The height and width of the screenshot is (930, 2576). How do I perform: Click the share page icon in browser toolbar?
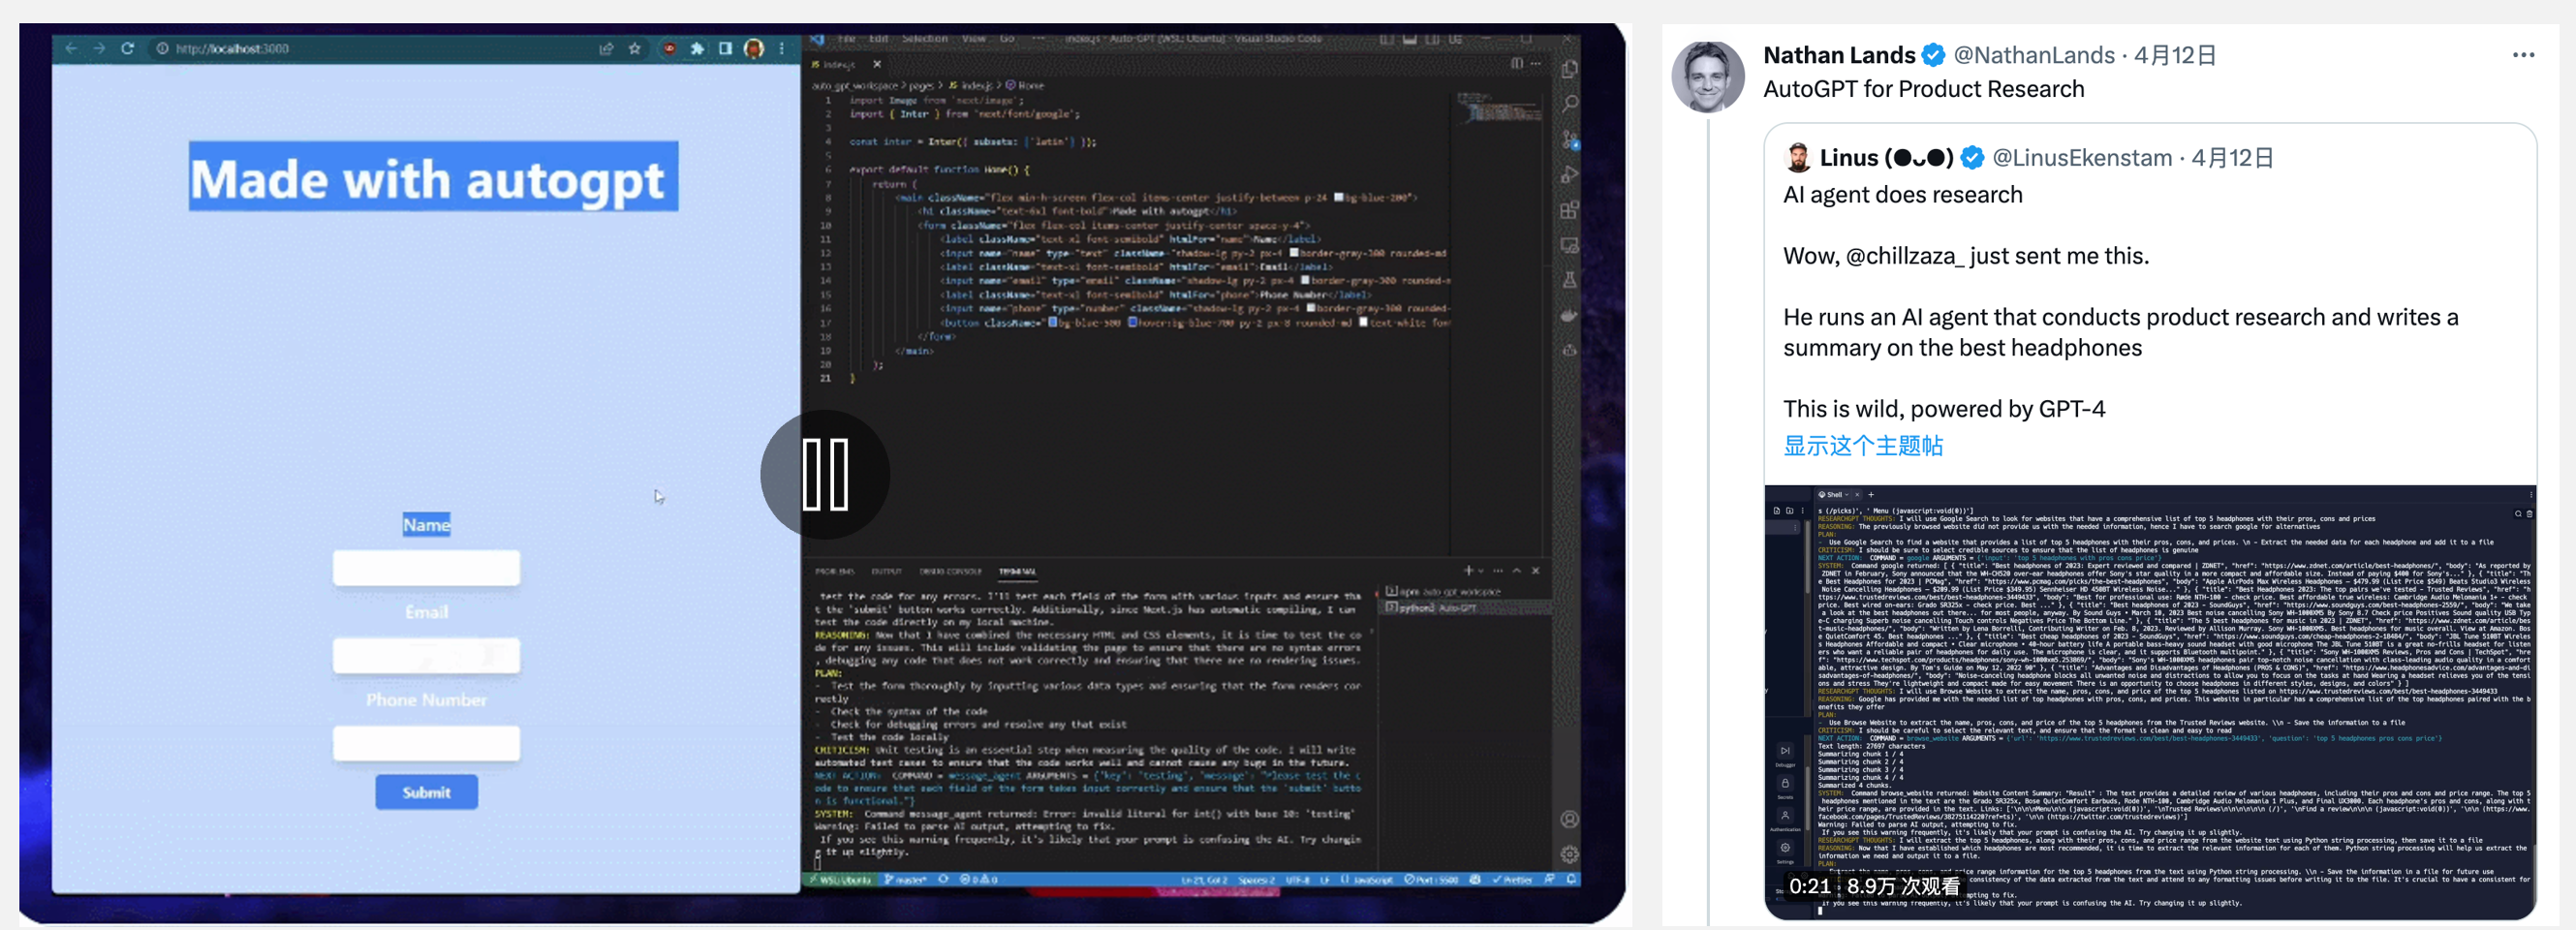[606, 48]
